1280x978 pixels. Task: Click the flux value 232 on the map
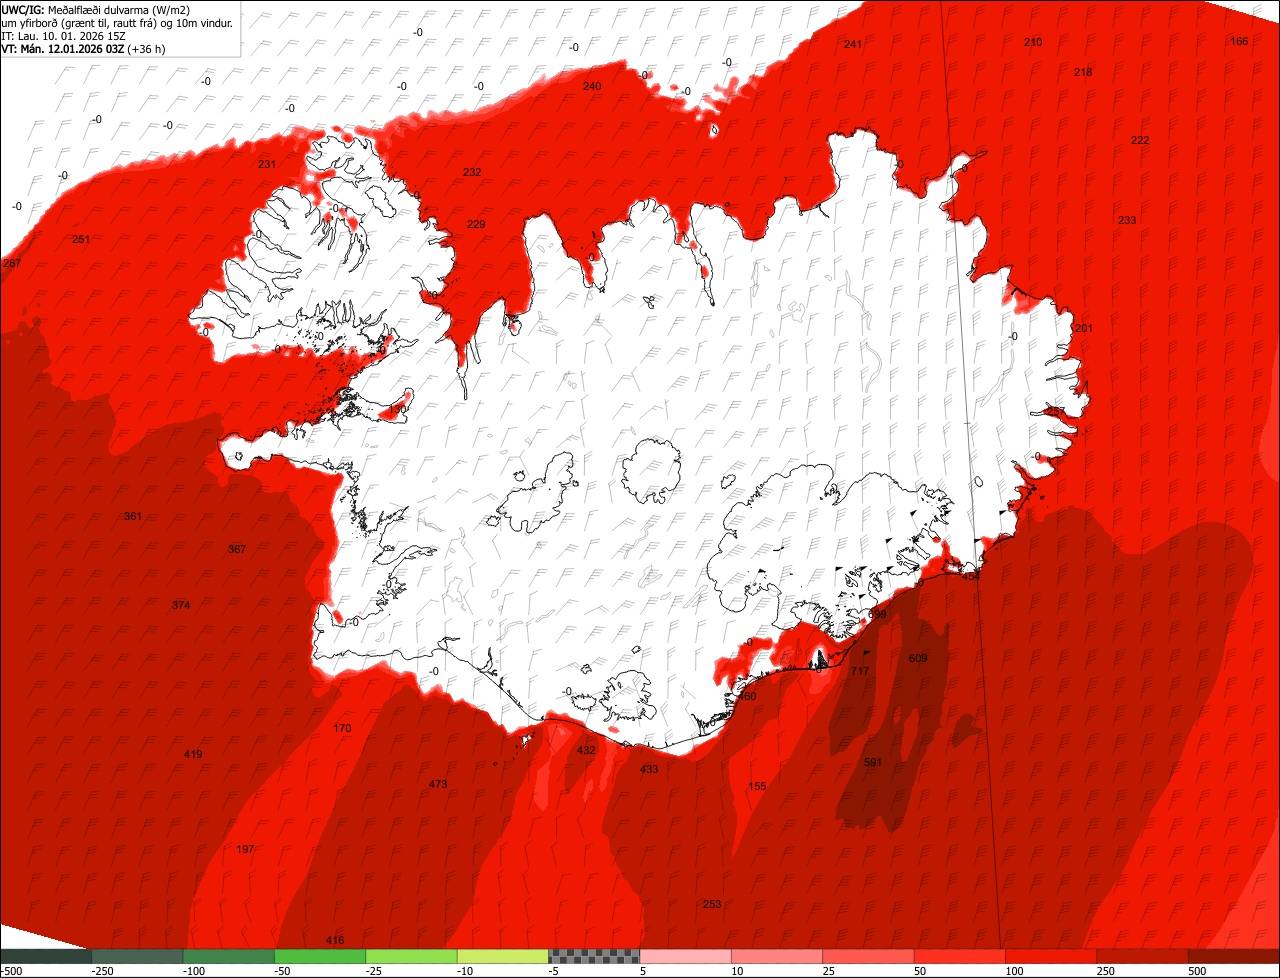pos(472,172)
